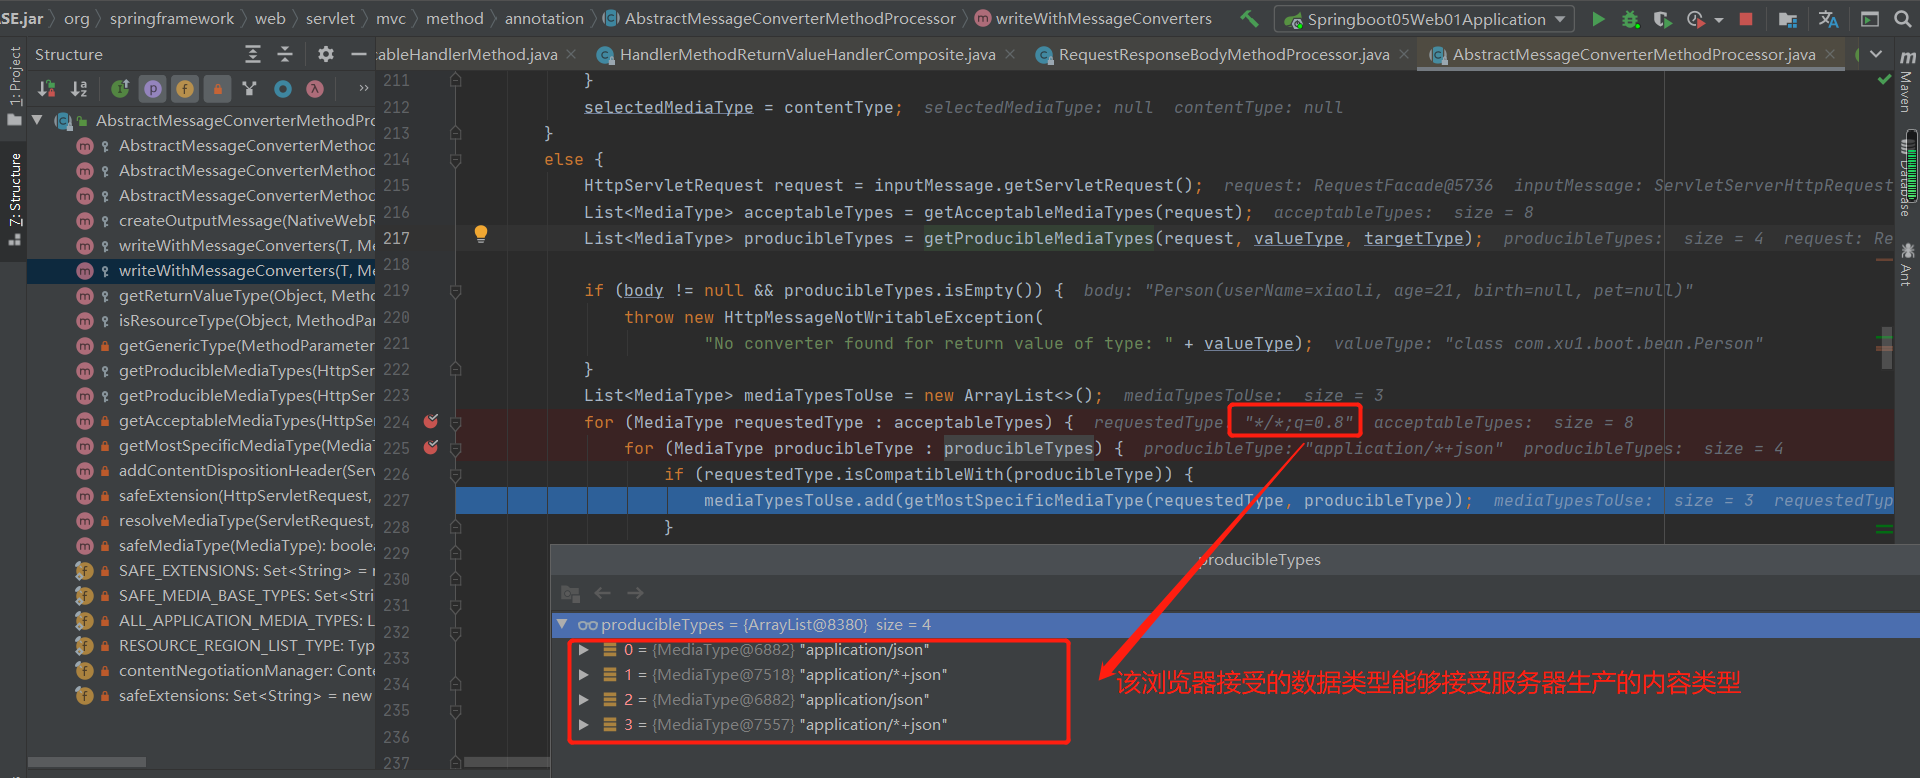Image resolution: width=1920 pixels, height=778 pixels.
Task: Click the profiler run clock icon
Action: click(x=1695, y=18)
